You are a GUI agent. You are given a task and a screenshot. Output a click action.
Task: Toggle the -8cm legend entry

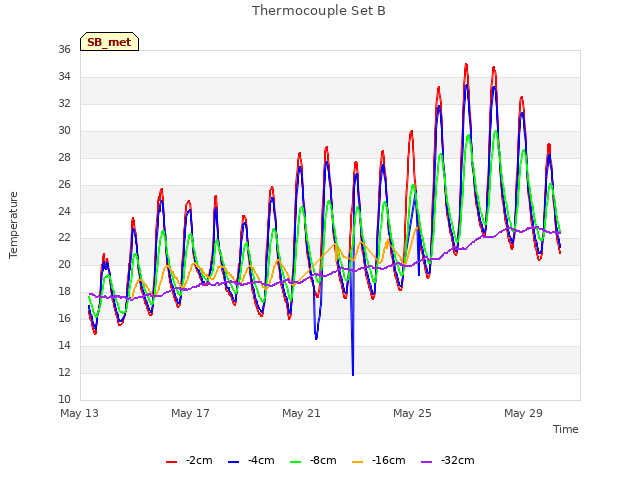313,460
